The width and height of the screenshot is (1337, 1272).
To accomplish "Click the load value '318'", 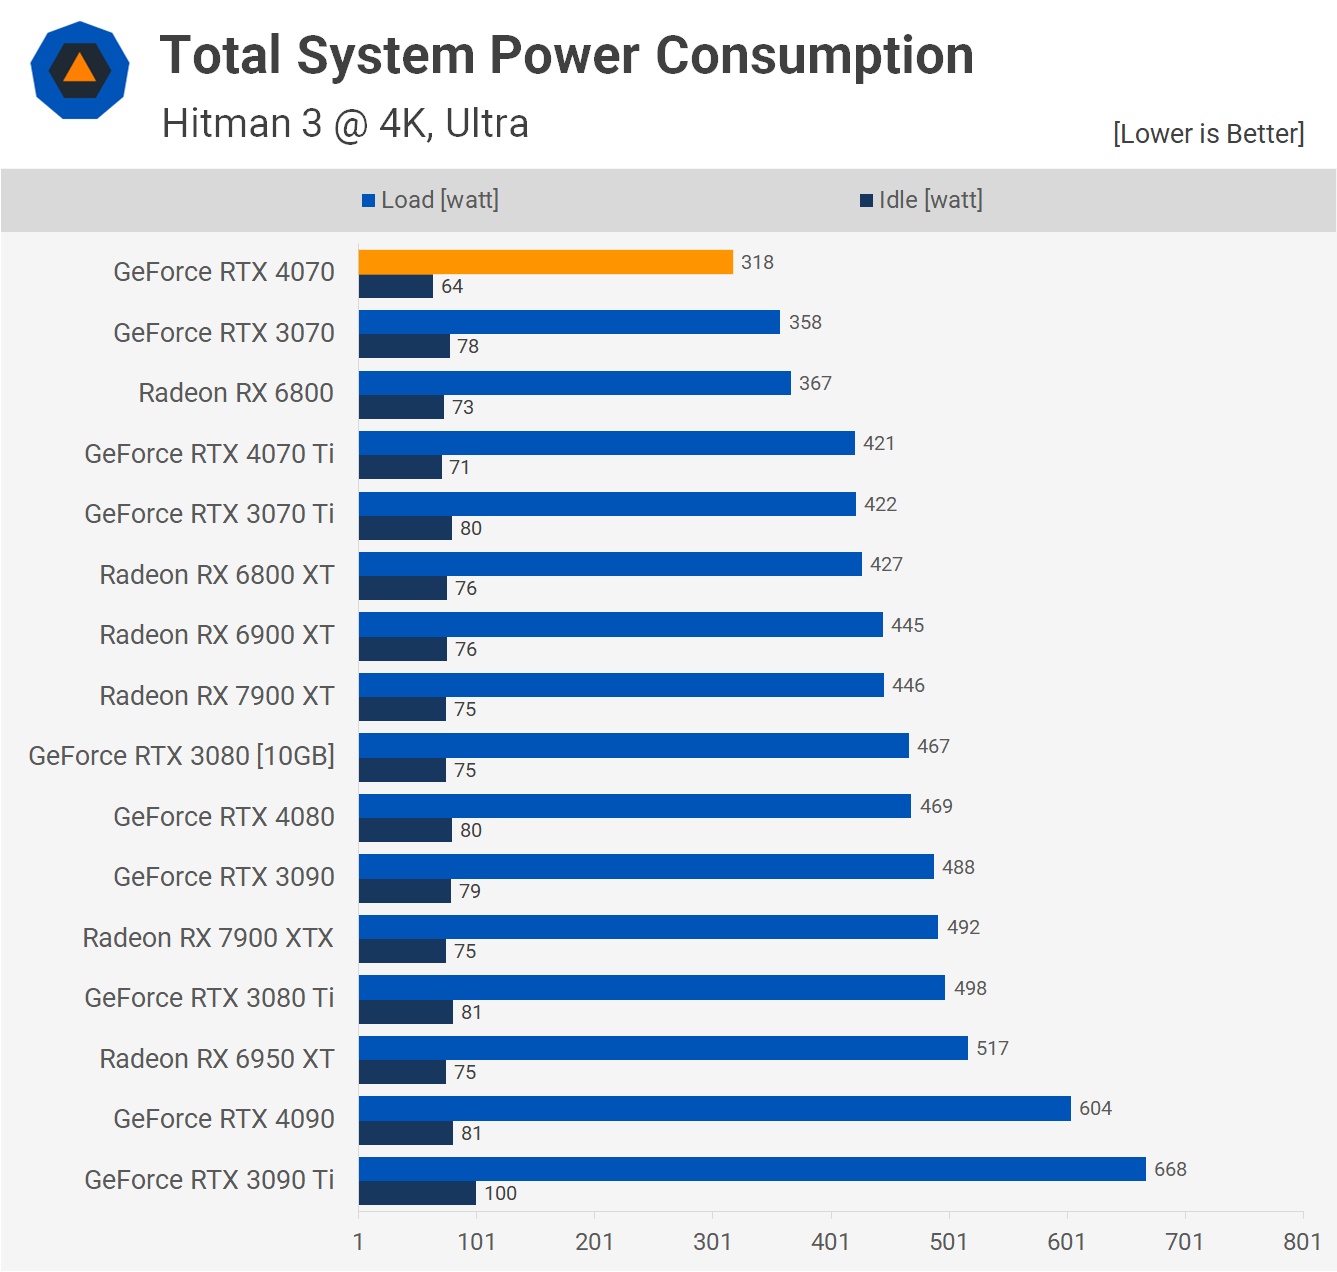I will [x=757, y=263].
